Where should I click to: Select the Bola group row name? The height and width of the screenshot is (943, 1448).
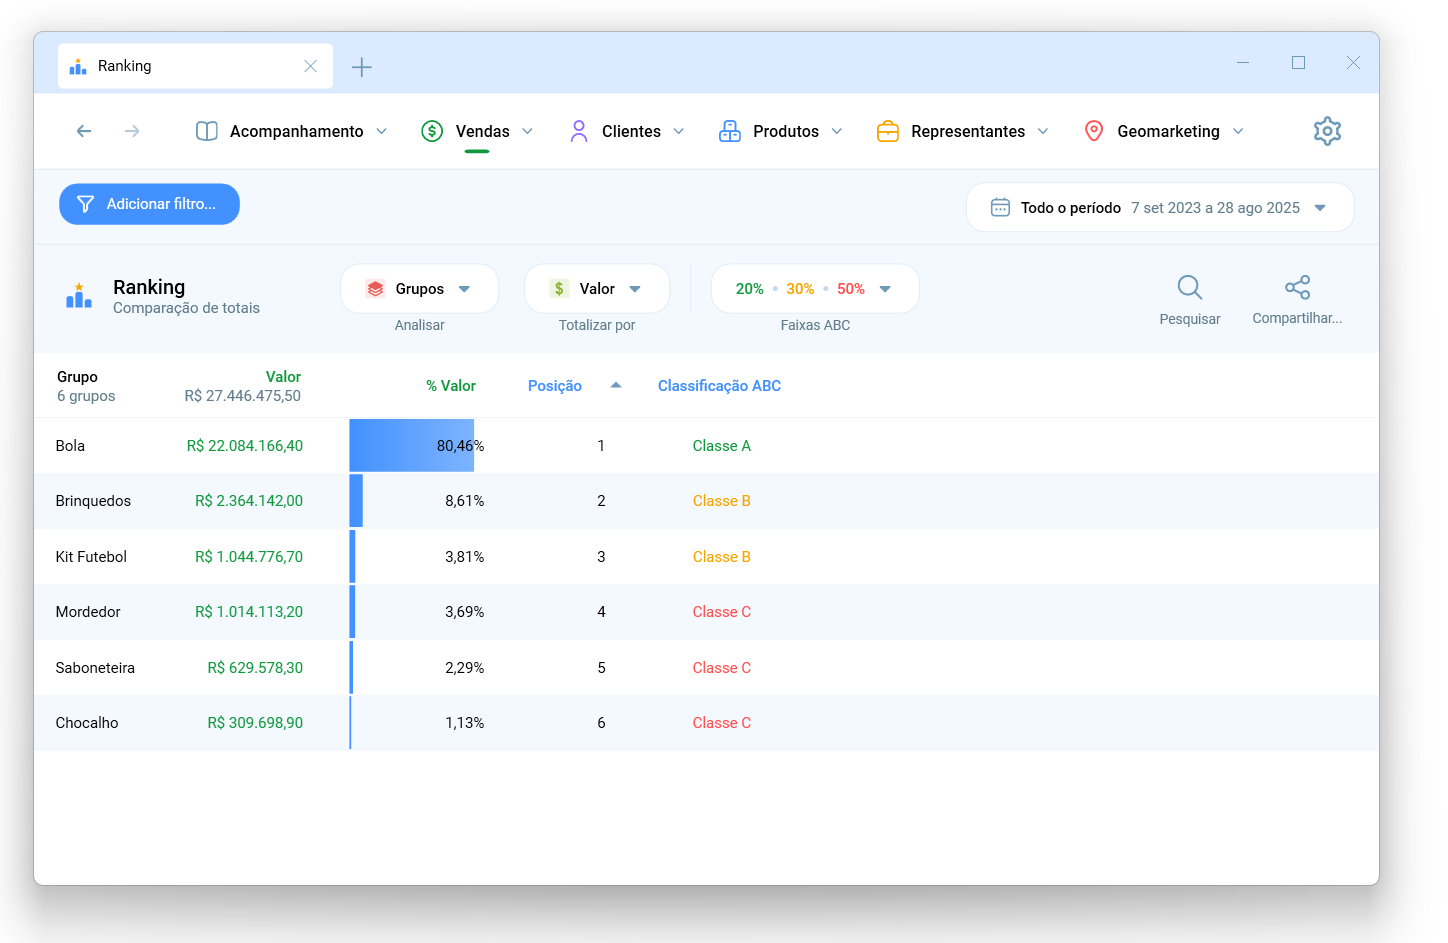point(70,446)
